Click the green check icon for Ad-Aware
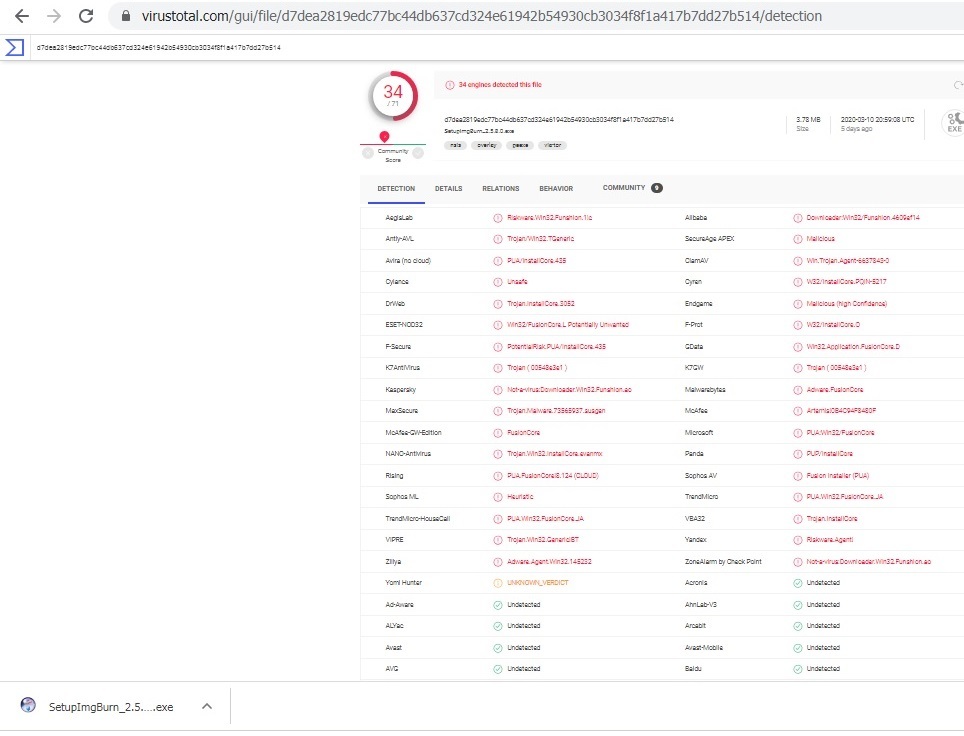This screenshot has height=736, width=964. (x=498, y=605)
